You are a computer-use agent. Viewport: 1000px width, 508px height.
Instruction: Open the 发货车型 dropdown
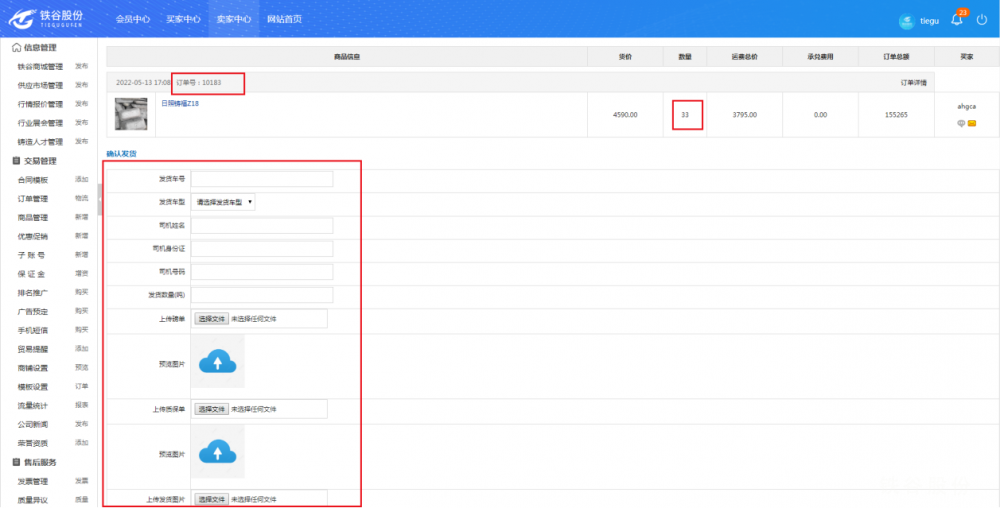225,202
